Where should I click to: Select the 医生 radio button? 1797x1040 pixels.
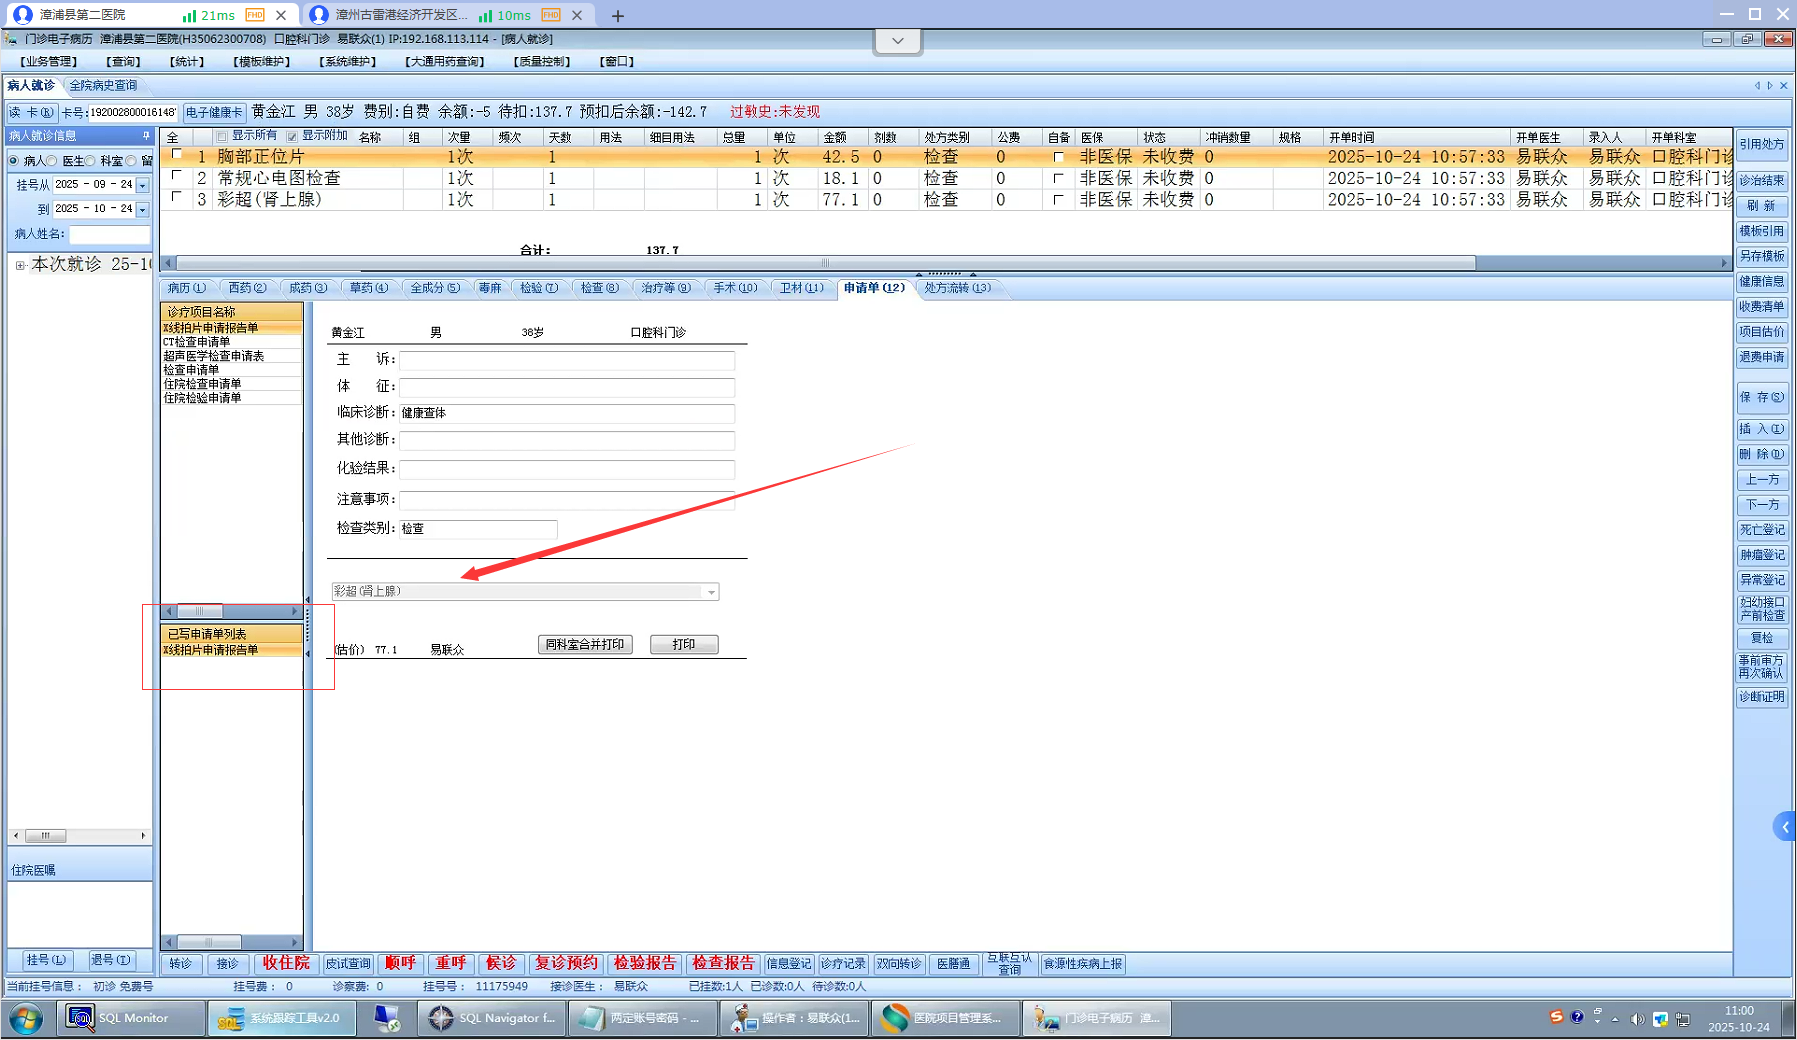52,160
